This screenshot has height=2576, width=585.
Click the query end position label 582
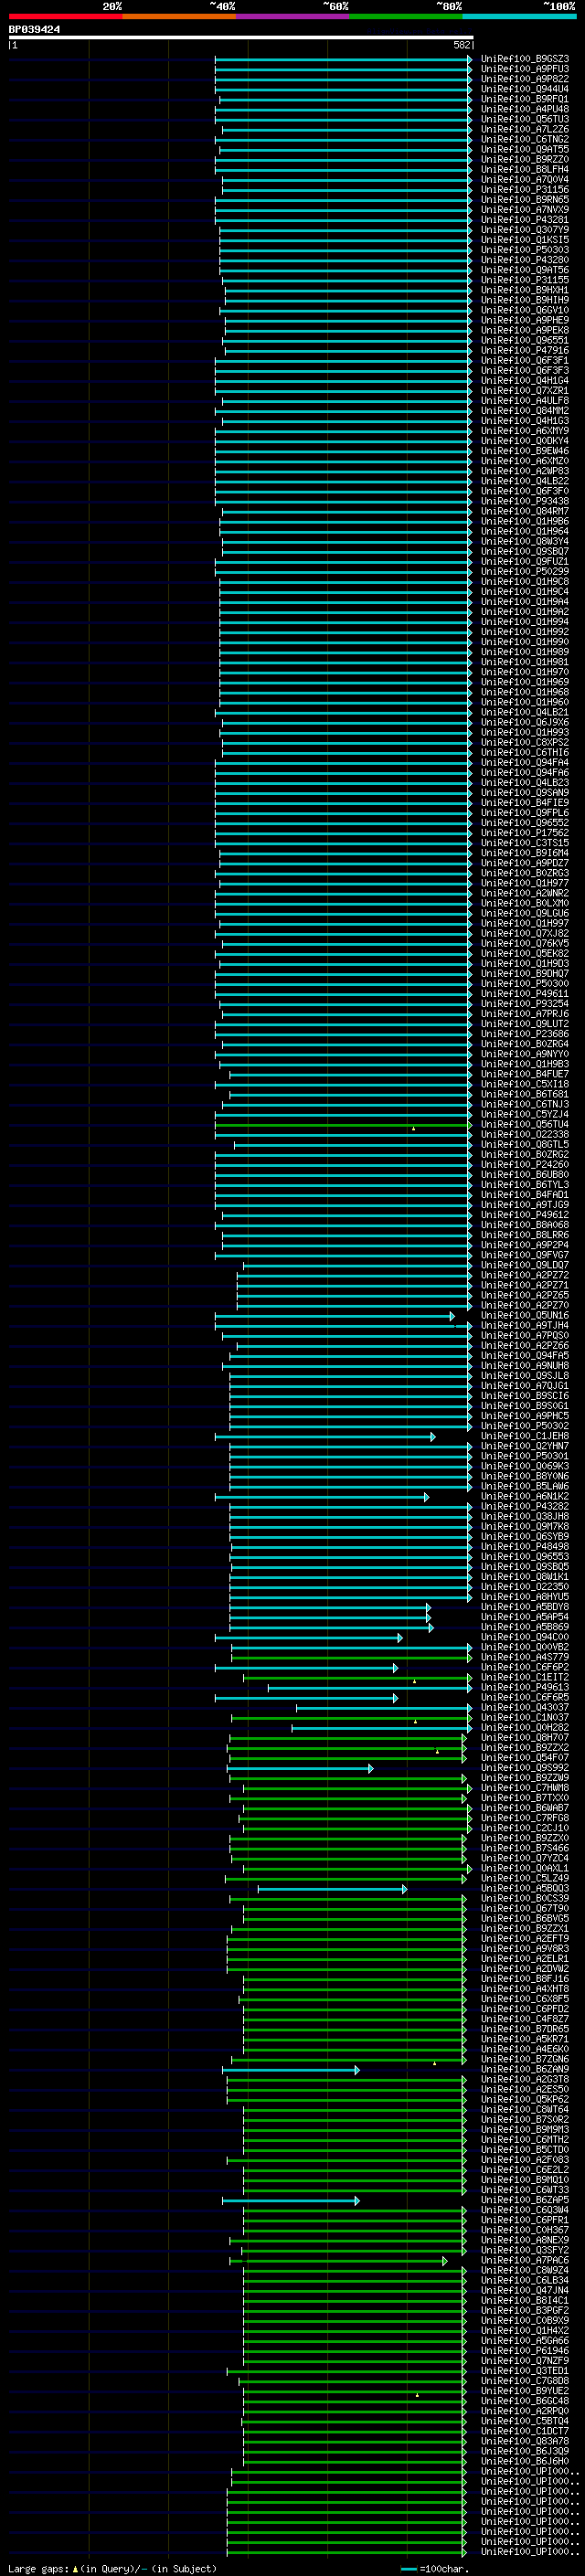coord(462,45)
